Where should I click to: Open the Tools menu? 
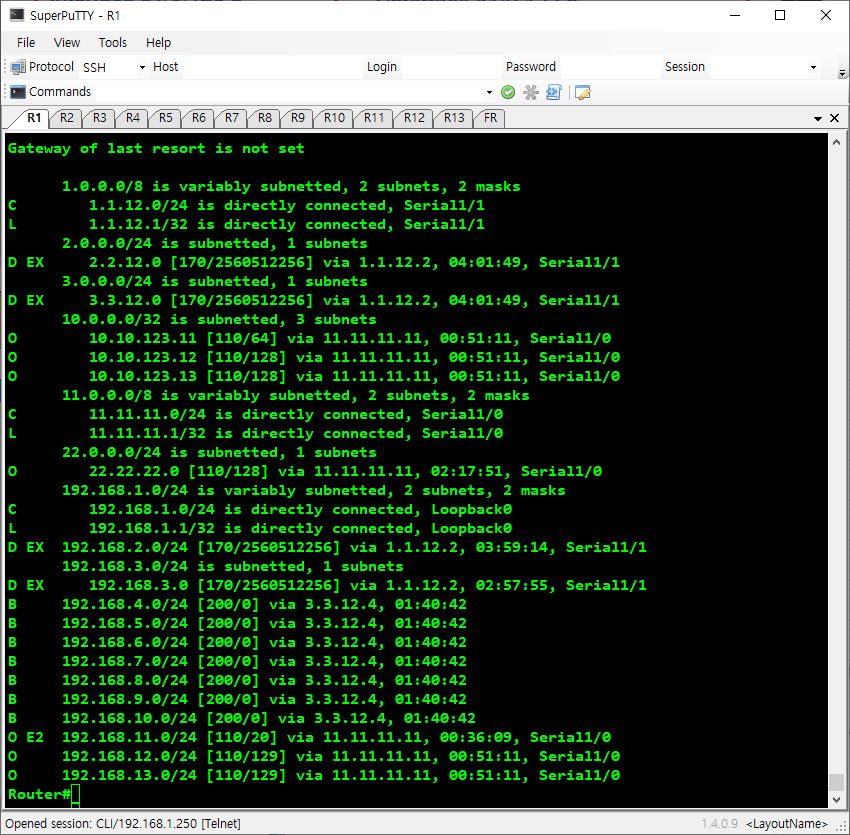(x=112, y=43)
